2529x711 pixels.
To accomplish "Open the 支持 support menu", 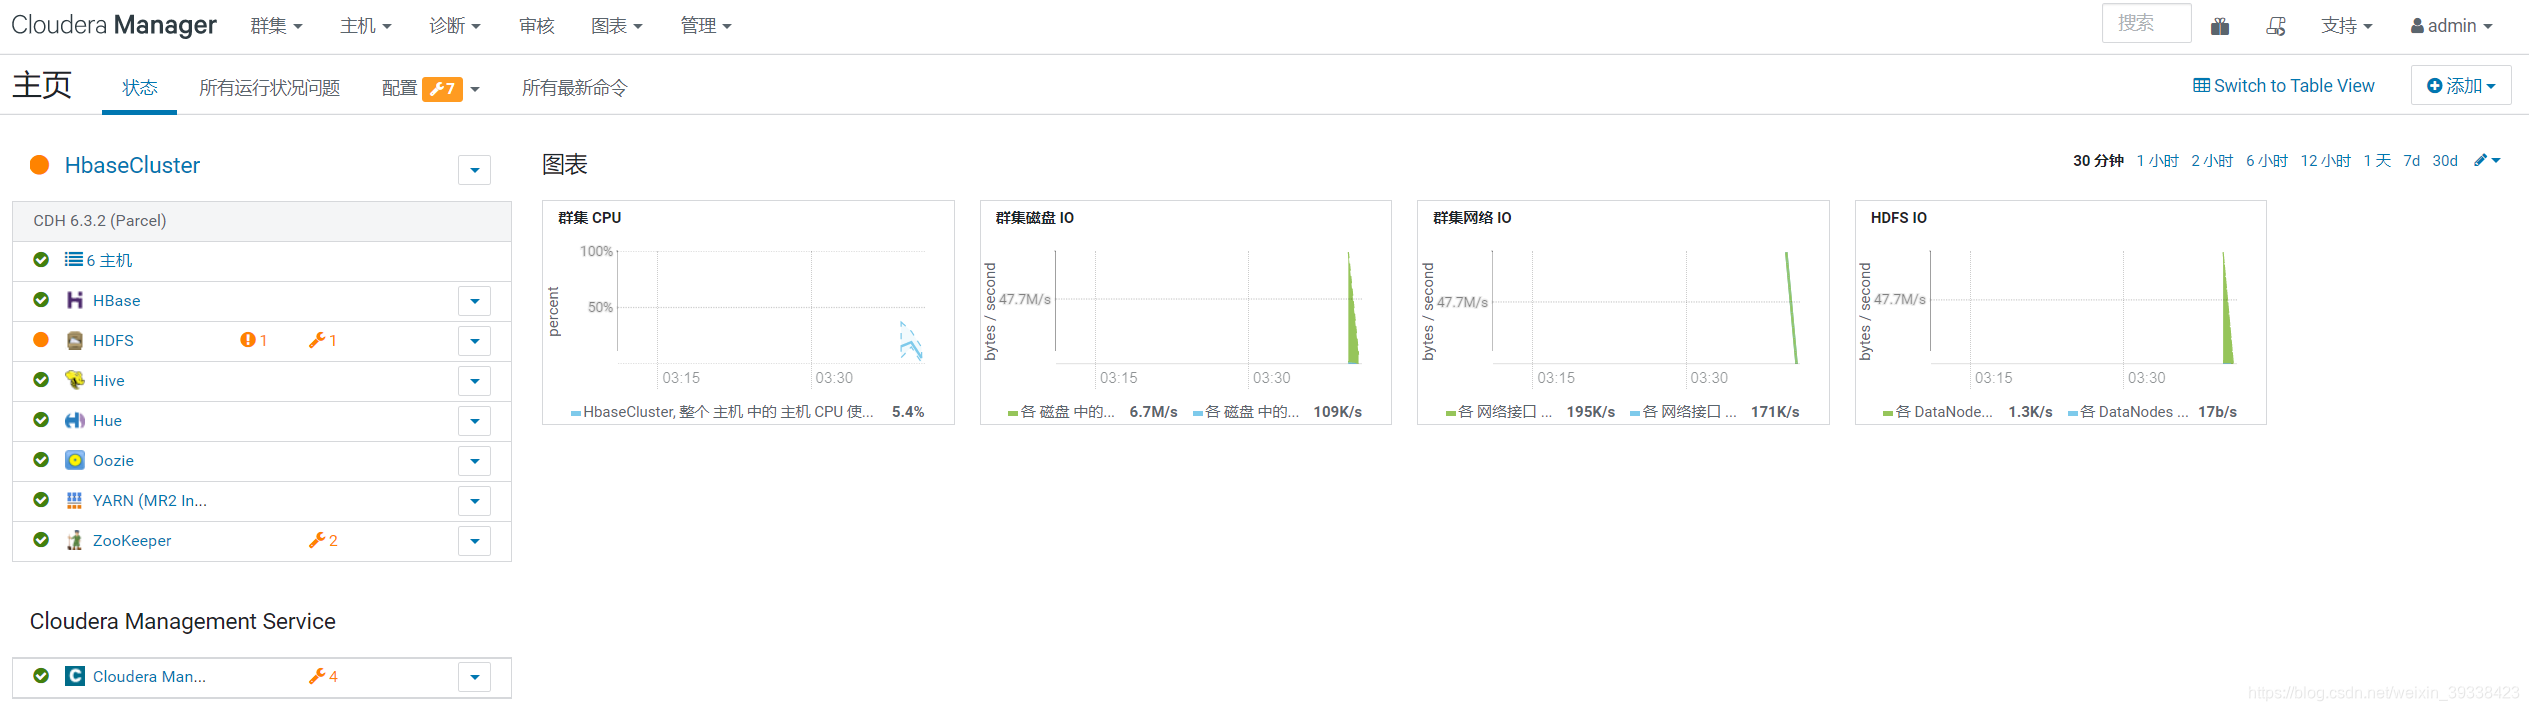I will [x=2347, y=26].
